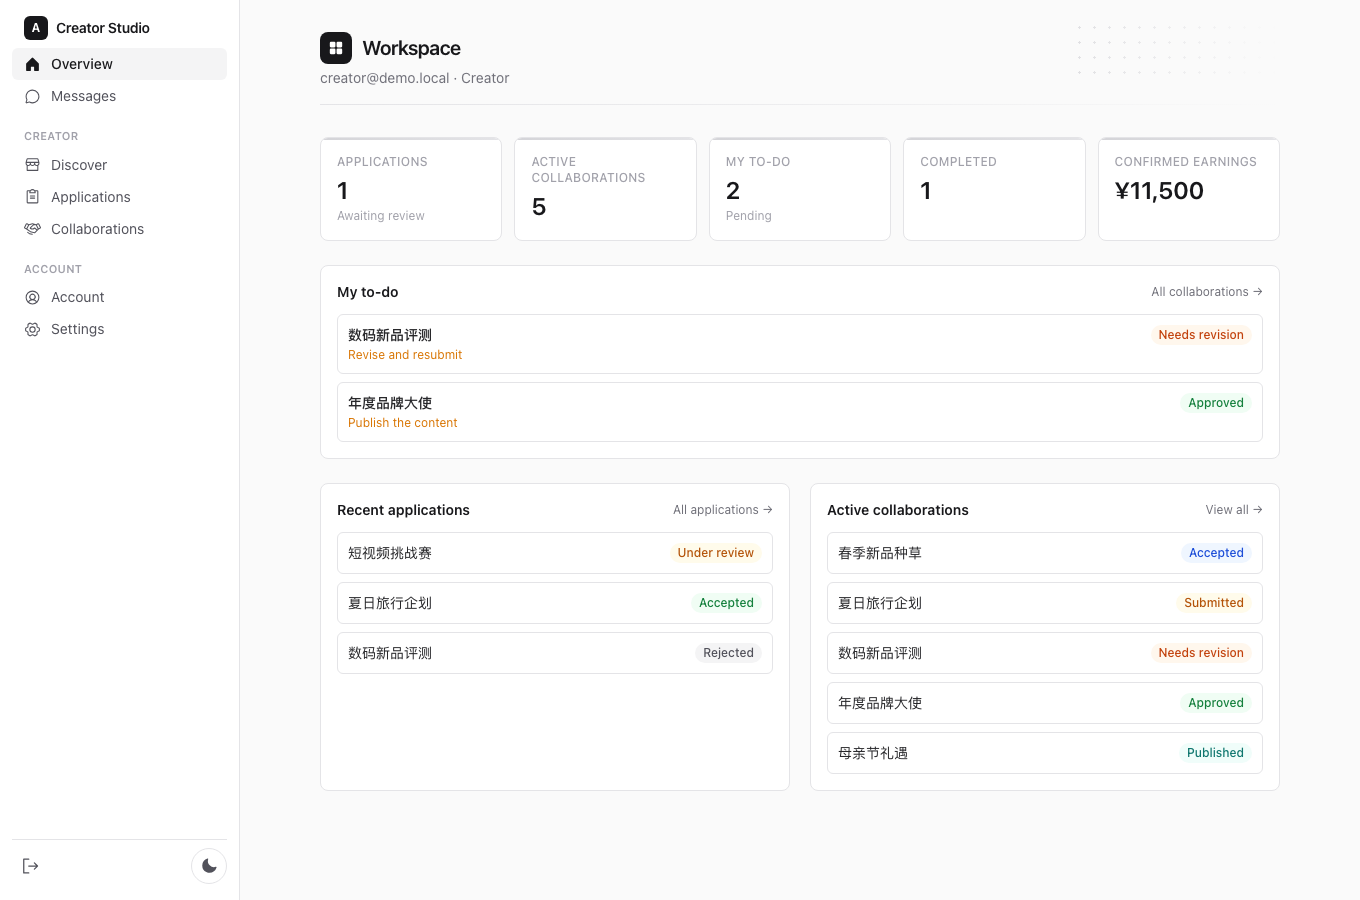Click the Applications stat card
1360x900 pixels.
(411, 189)
